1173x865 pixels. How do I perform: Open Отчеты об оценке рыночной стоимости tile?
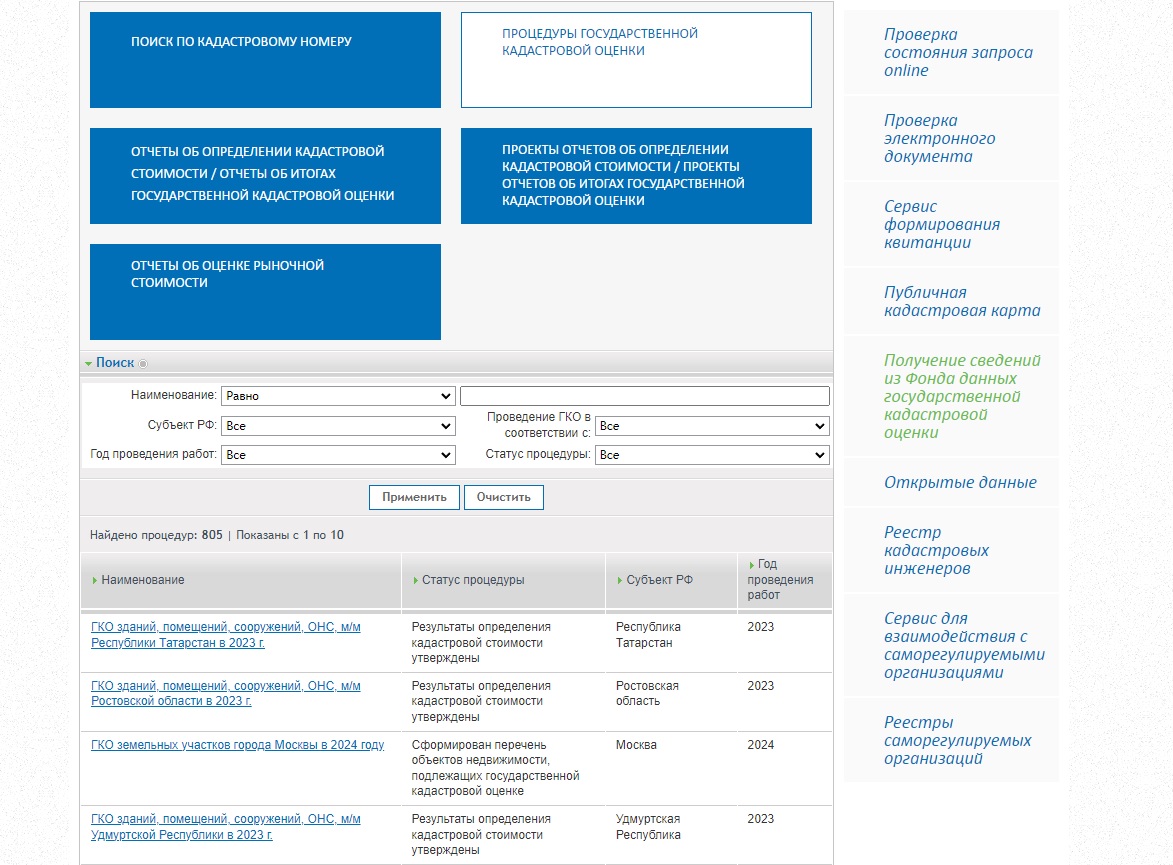coord(266,292)
